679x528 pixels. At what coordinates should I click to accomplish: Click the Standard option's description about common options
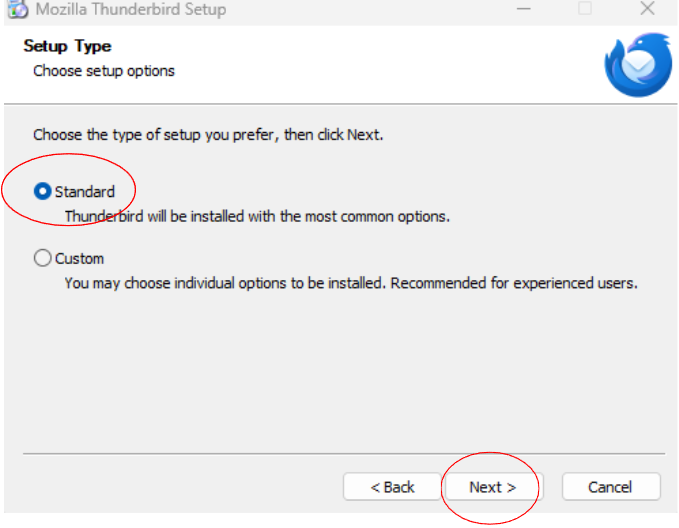click(257, 216)
